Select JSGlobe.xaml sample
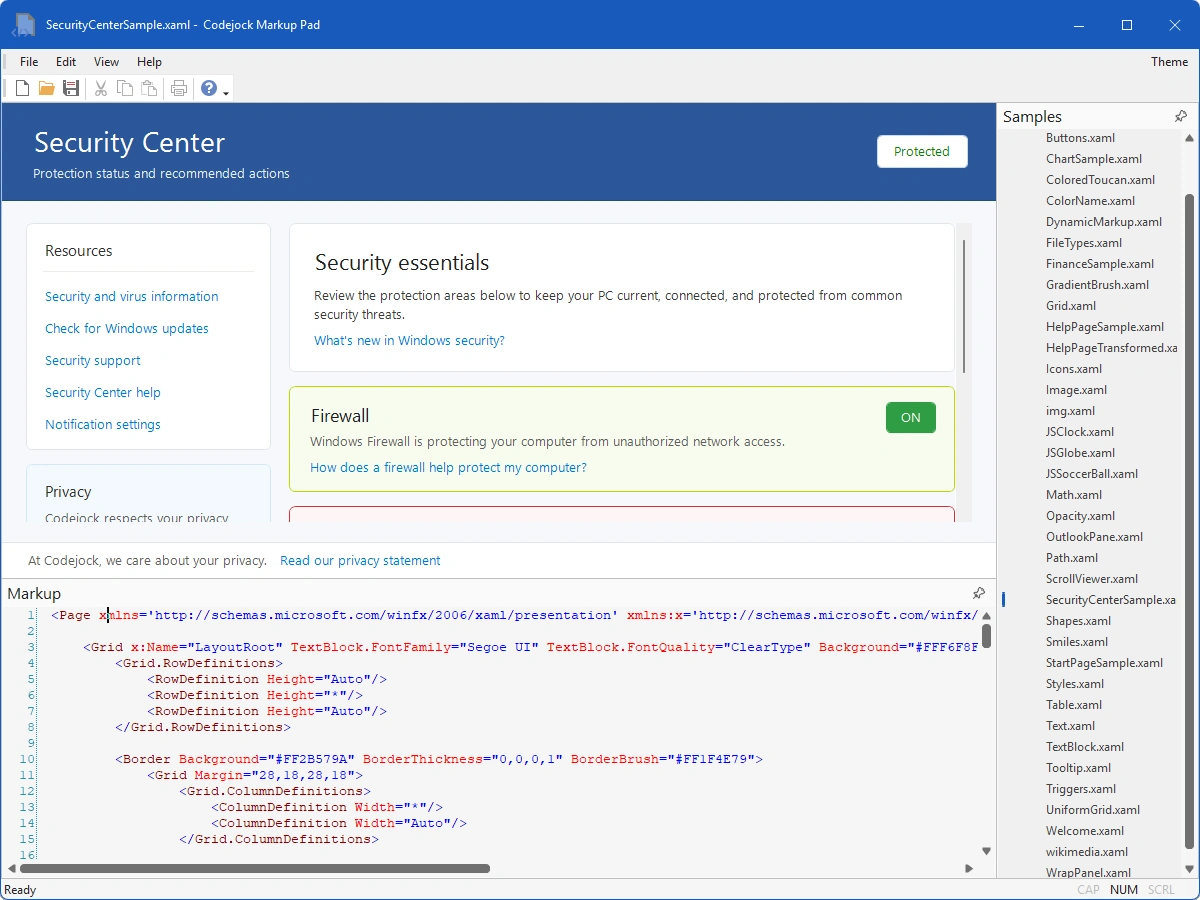 click(x=1080, y=453)
